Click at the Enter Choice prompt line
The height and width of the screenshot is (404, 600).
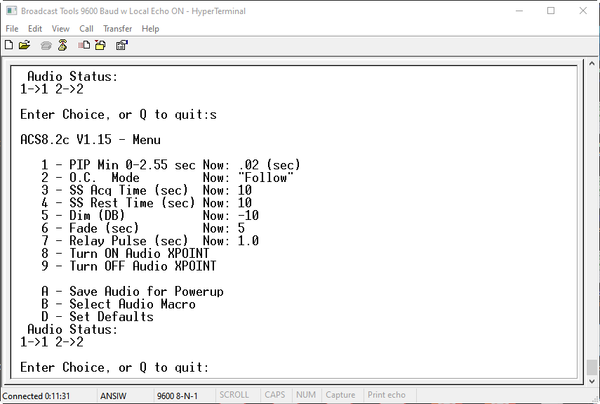115,367
